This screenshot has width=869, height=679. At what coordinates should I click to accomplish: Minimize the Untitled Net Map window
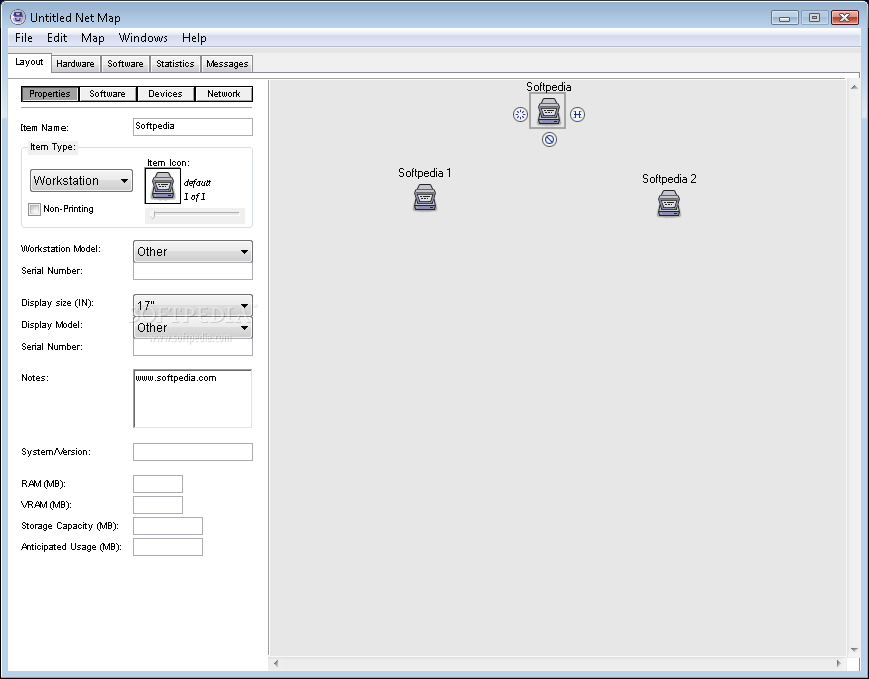(x=784, y=18)
